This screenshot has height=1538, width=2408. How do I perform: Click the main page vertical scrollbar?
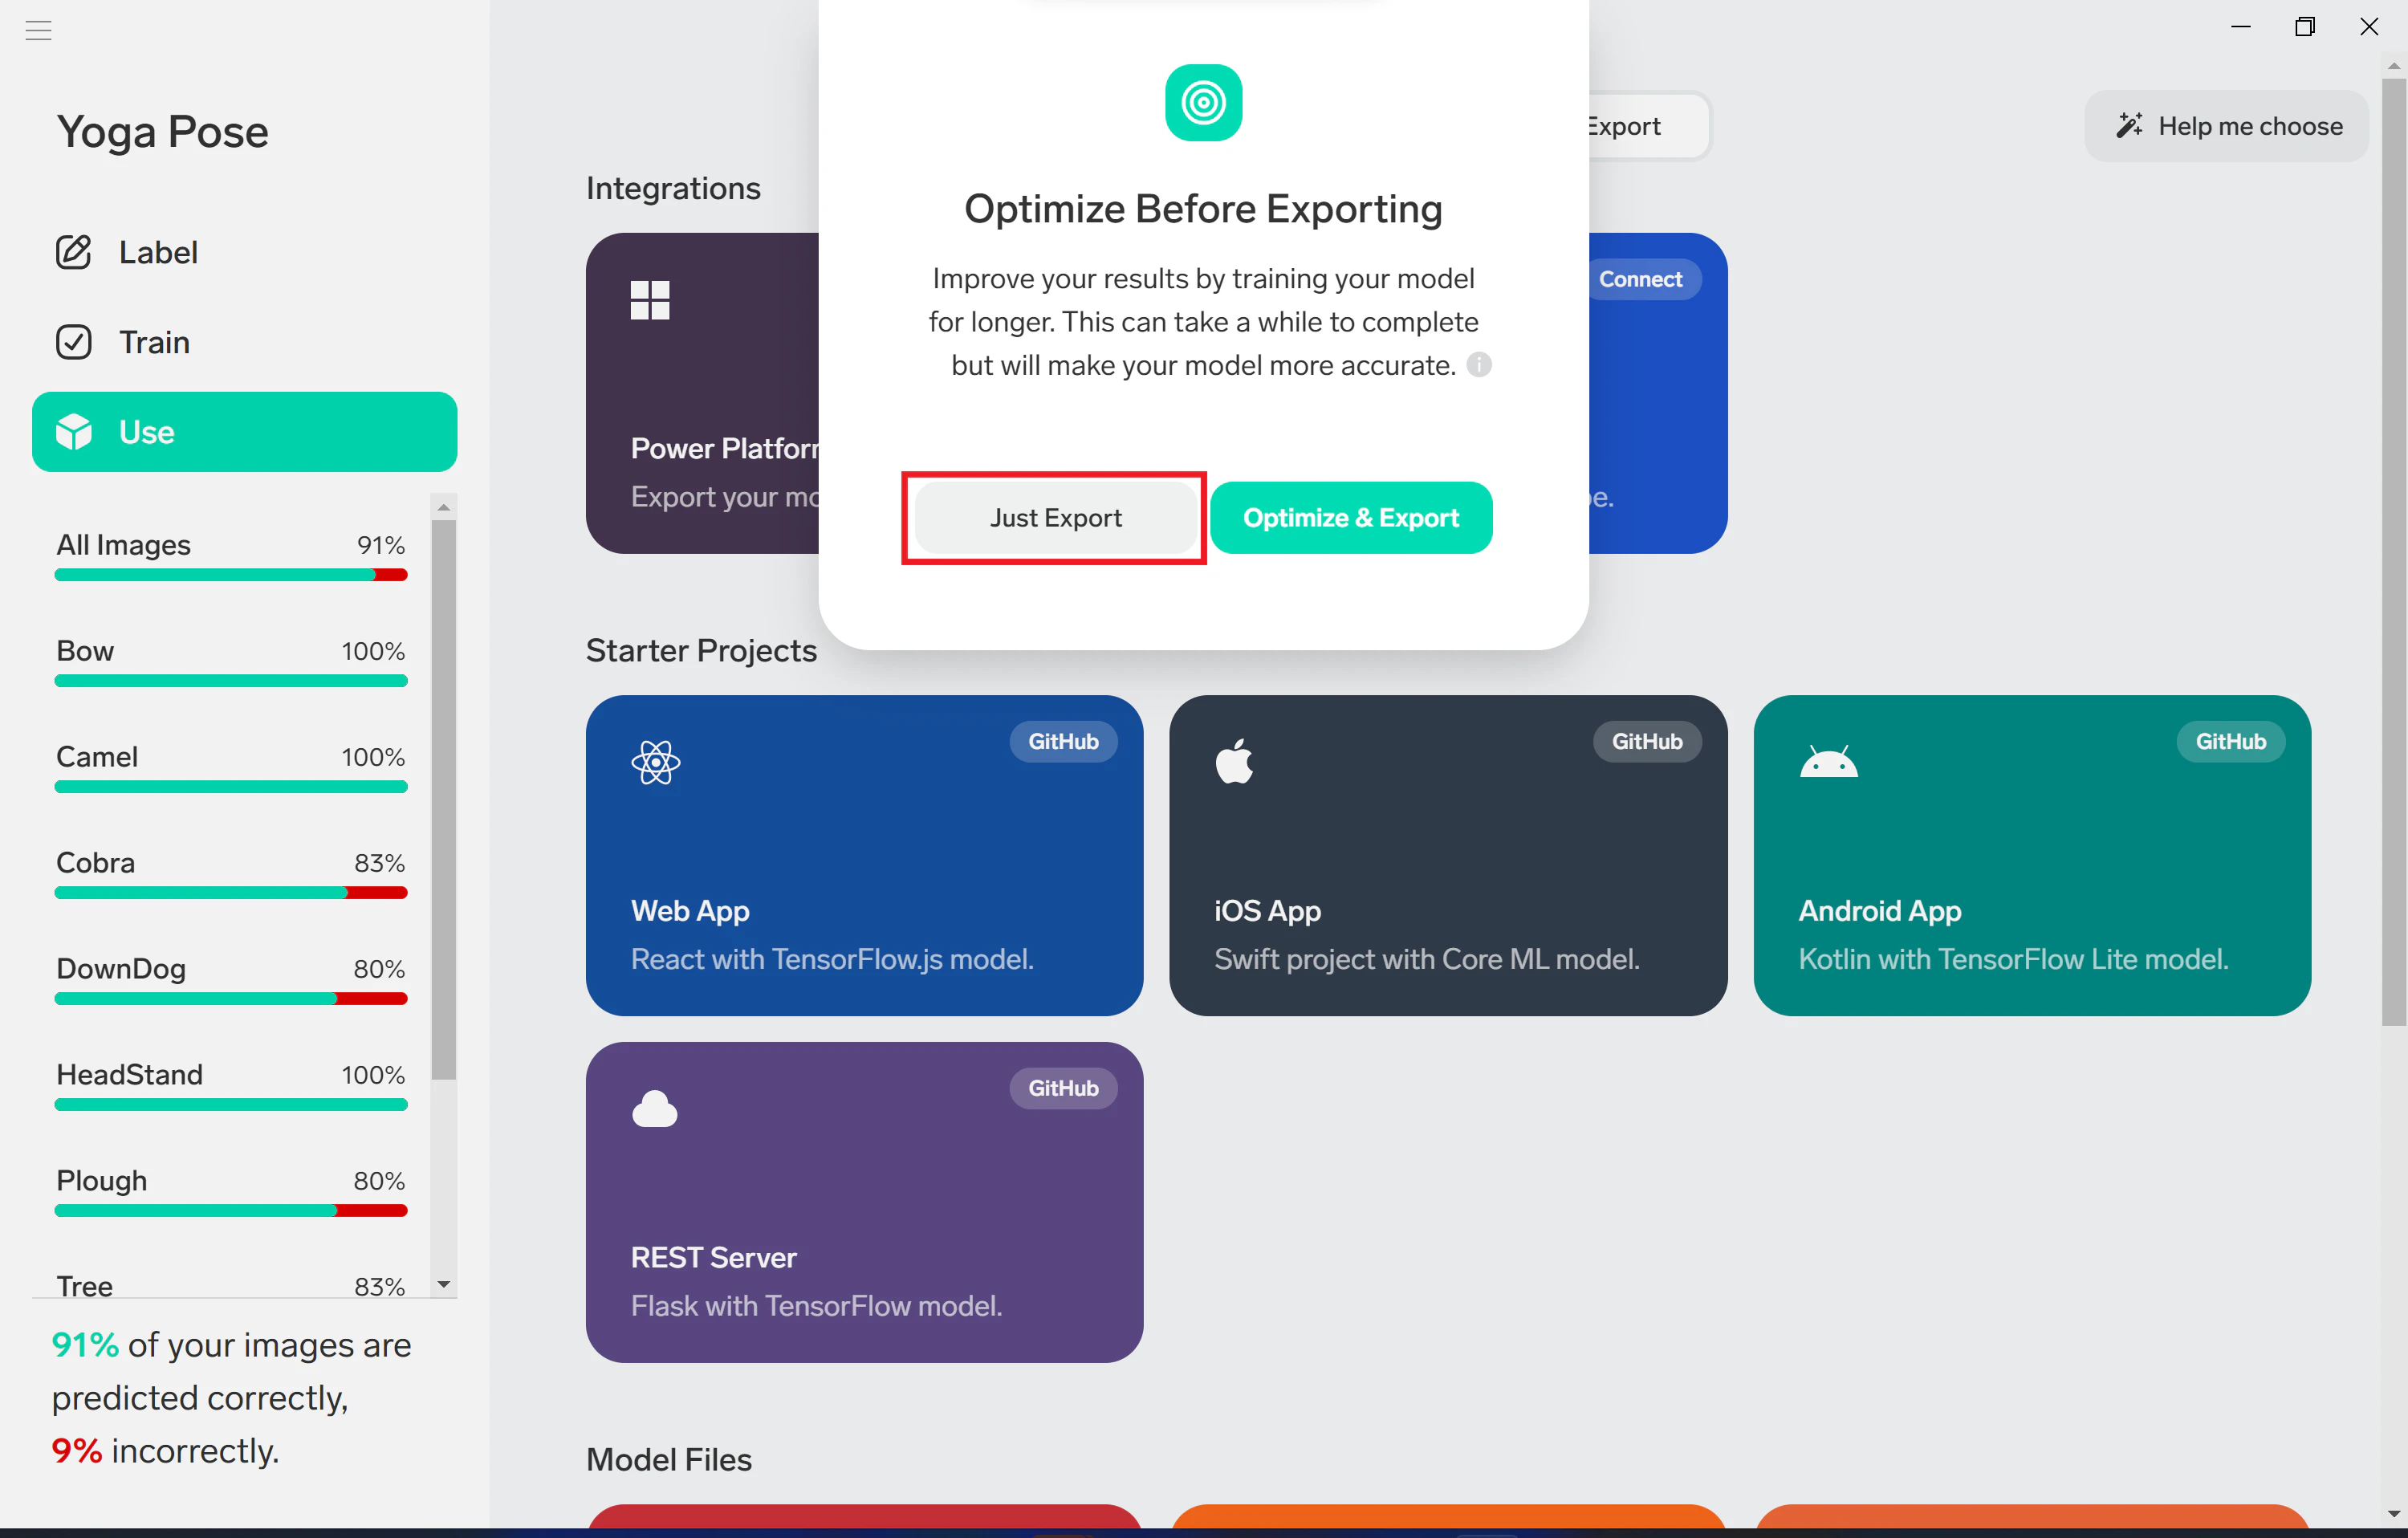pyautogui.click(x=2393, y=552)
